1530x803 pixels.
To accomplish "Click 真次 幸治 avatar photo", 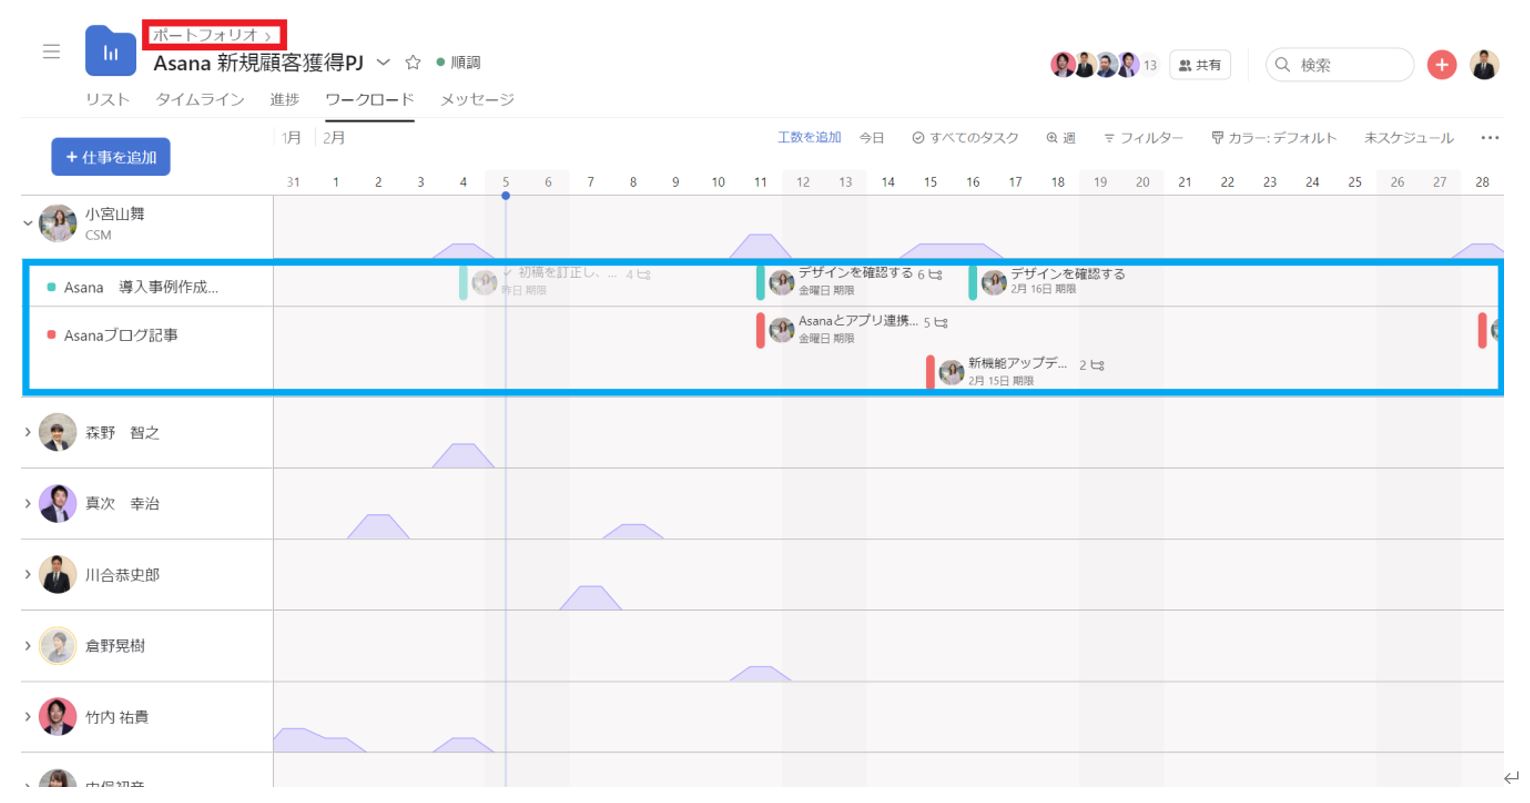I will [58, 504].
